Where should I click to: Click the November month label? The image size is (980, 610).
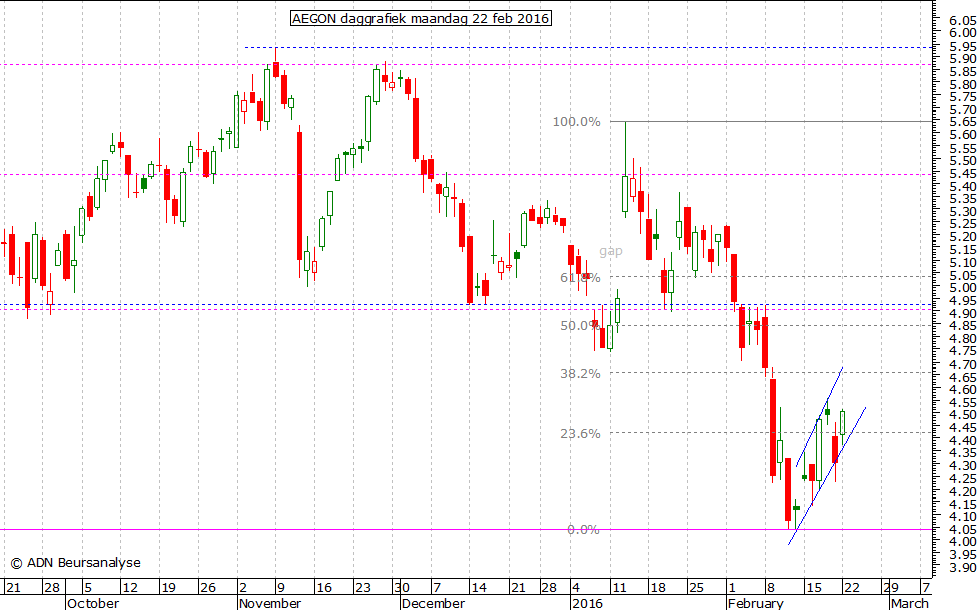click(x=270, y=603)
